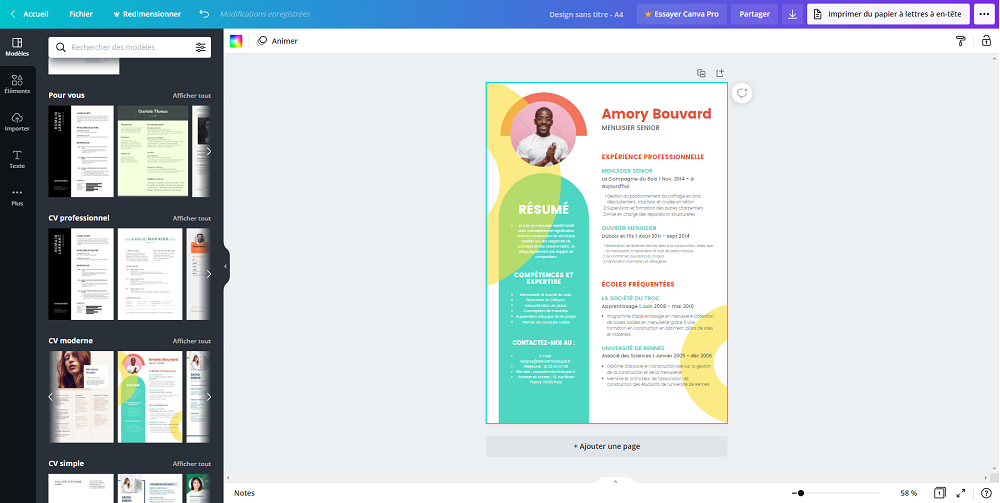Select the profile photo on the canvas

(x=543, y=135)
